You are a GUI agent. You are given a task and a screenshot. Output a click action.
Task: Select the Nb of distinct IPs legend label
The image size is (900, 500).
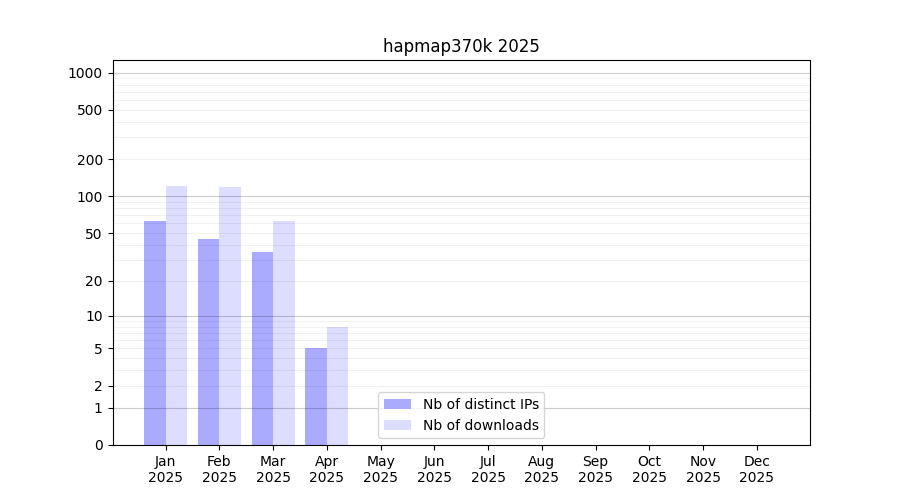(480, 404)
